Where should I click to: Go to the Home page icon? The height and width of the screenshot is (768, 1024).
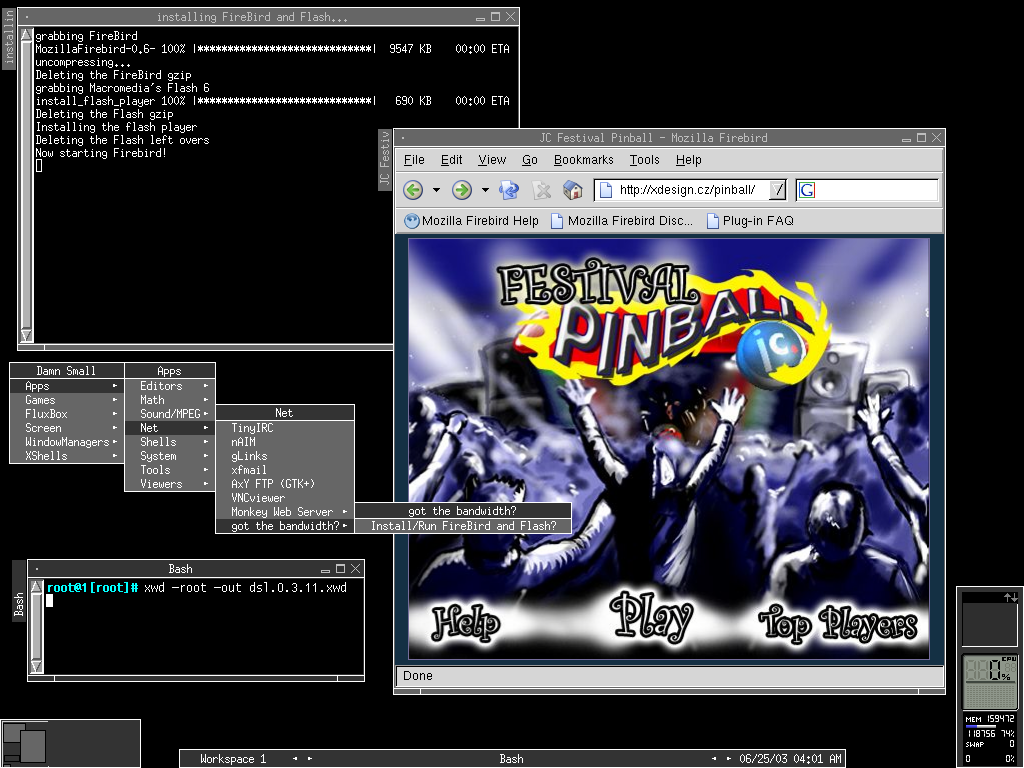[573, 190]
